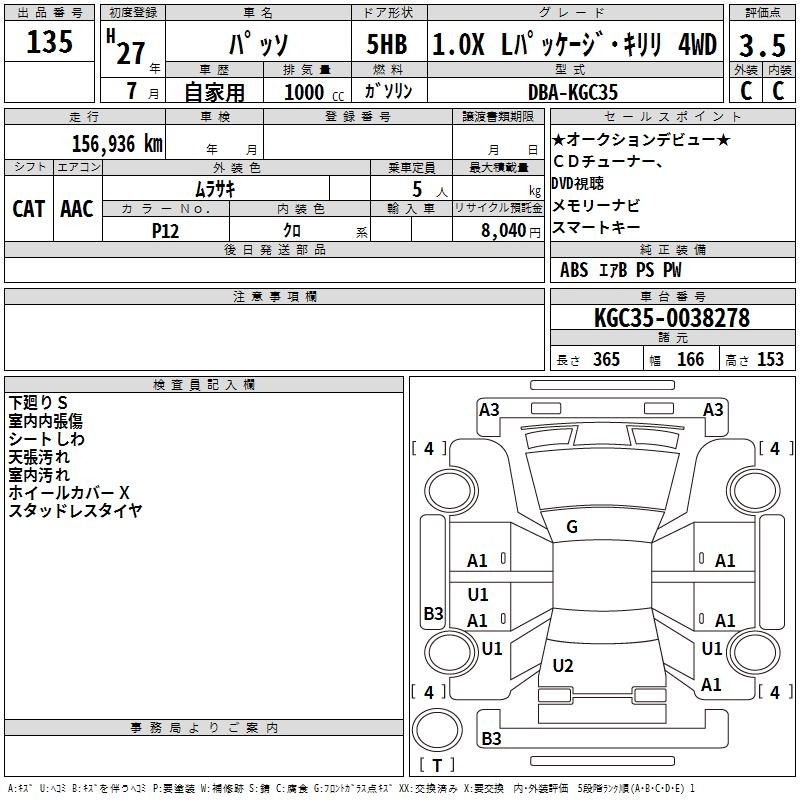Click the registration month 7 月
Viewport: 800px width, 800px height.
tap(142, 91)
